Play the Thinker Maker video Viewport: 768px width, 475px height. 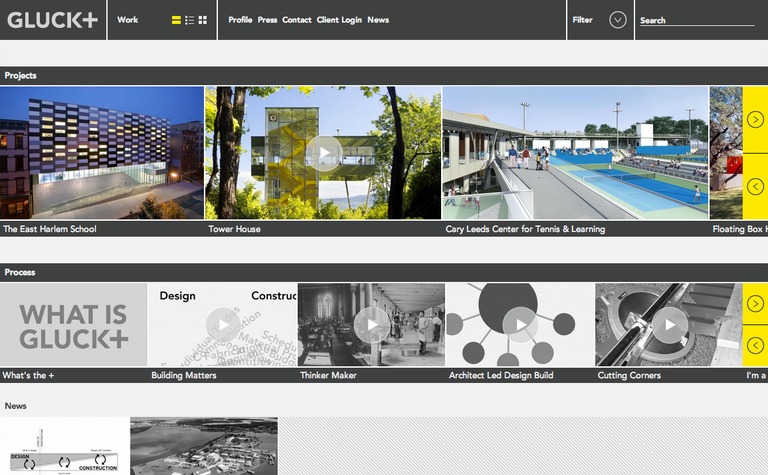[371, 325]
